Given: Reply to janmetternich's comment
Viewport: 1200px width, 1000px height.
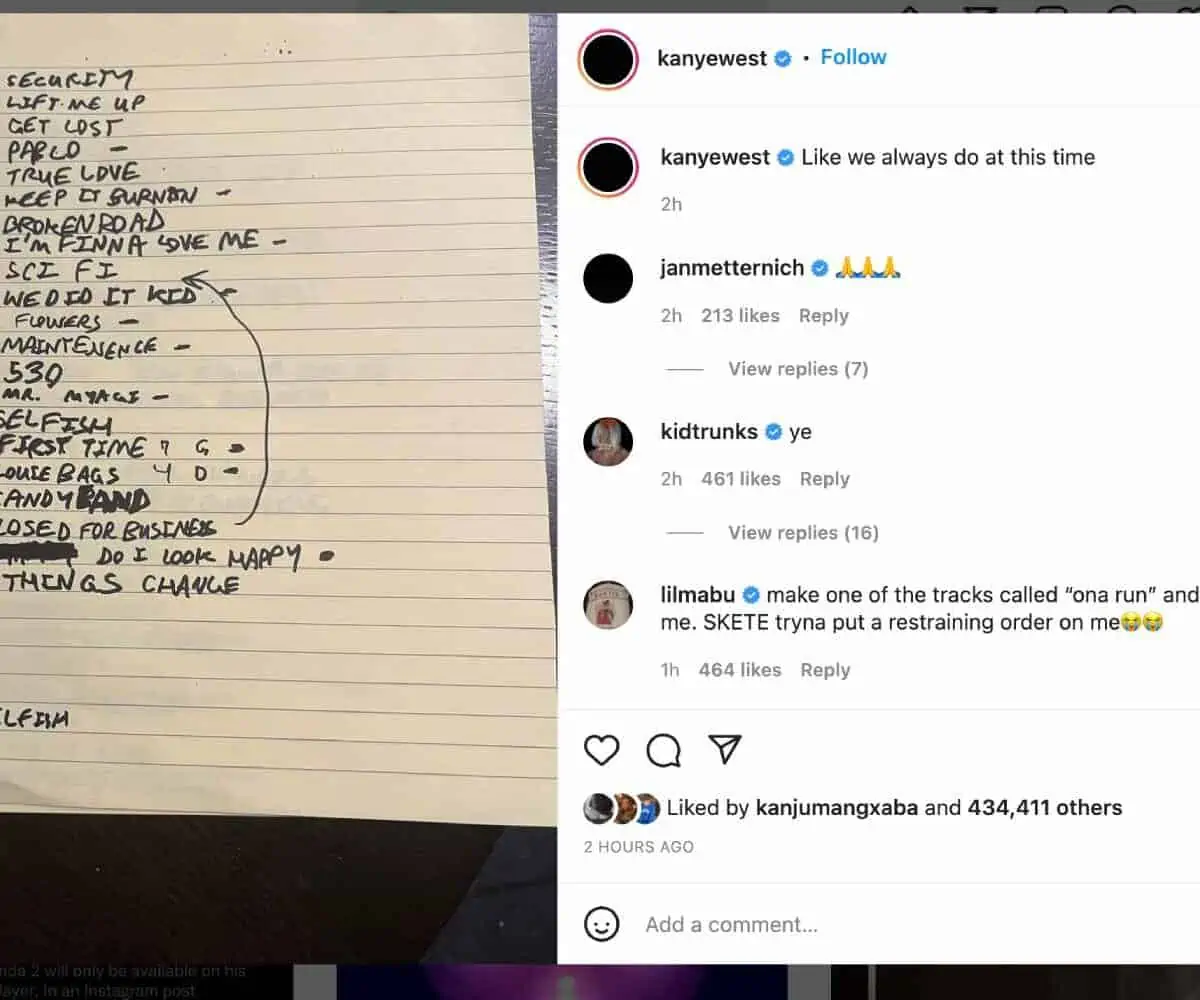Looking at the screenshot, I should coord(823,316).
